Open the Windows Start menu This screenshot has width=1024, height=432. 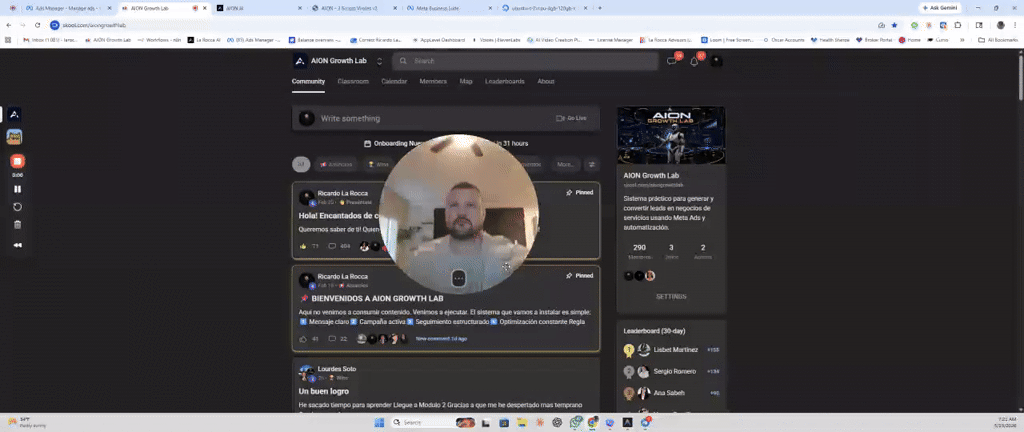[x=379, y=422]
